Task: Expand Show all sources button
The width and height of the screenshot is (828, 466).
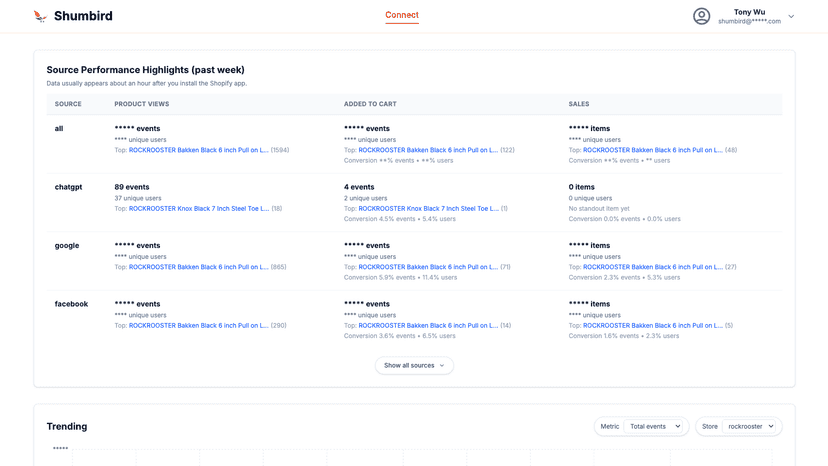Action: (x=414, y=366)
